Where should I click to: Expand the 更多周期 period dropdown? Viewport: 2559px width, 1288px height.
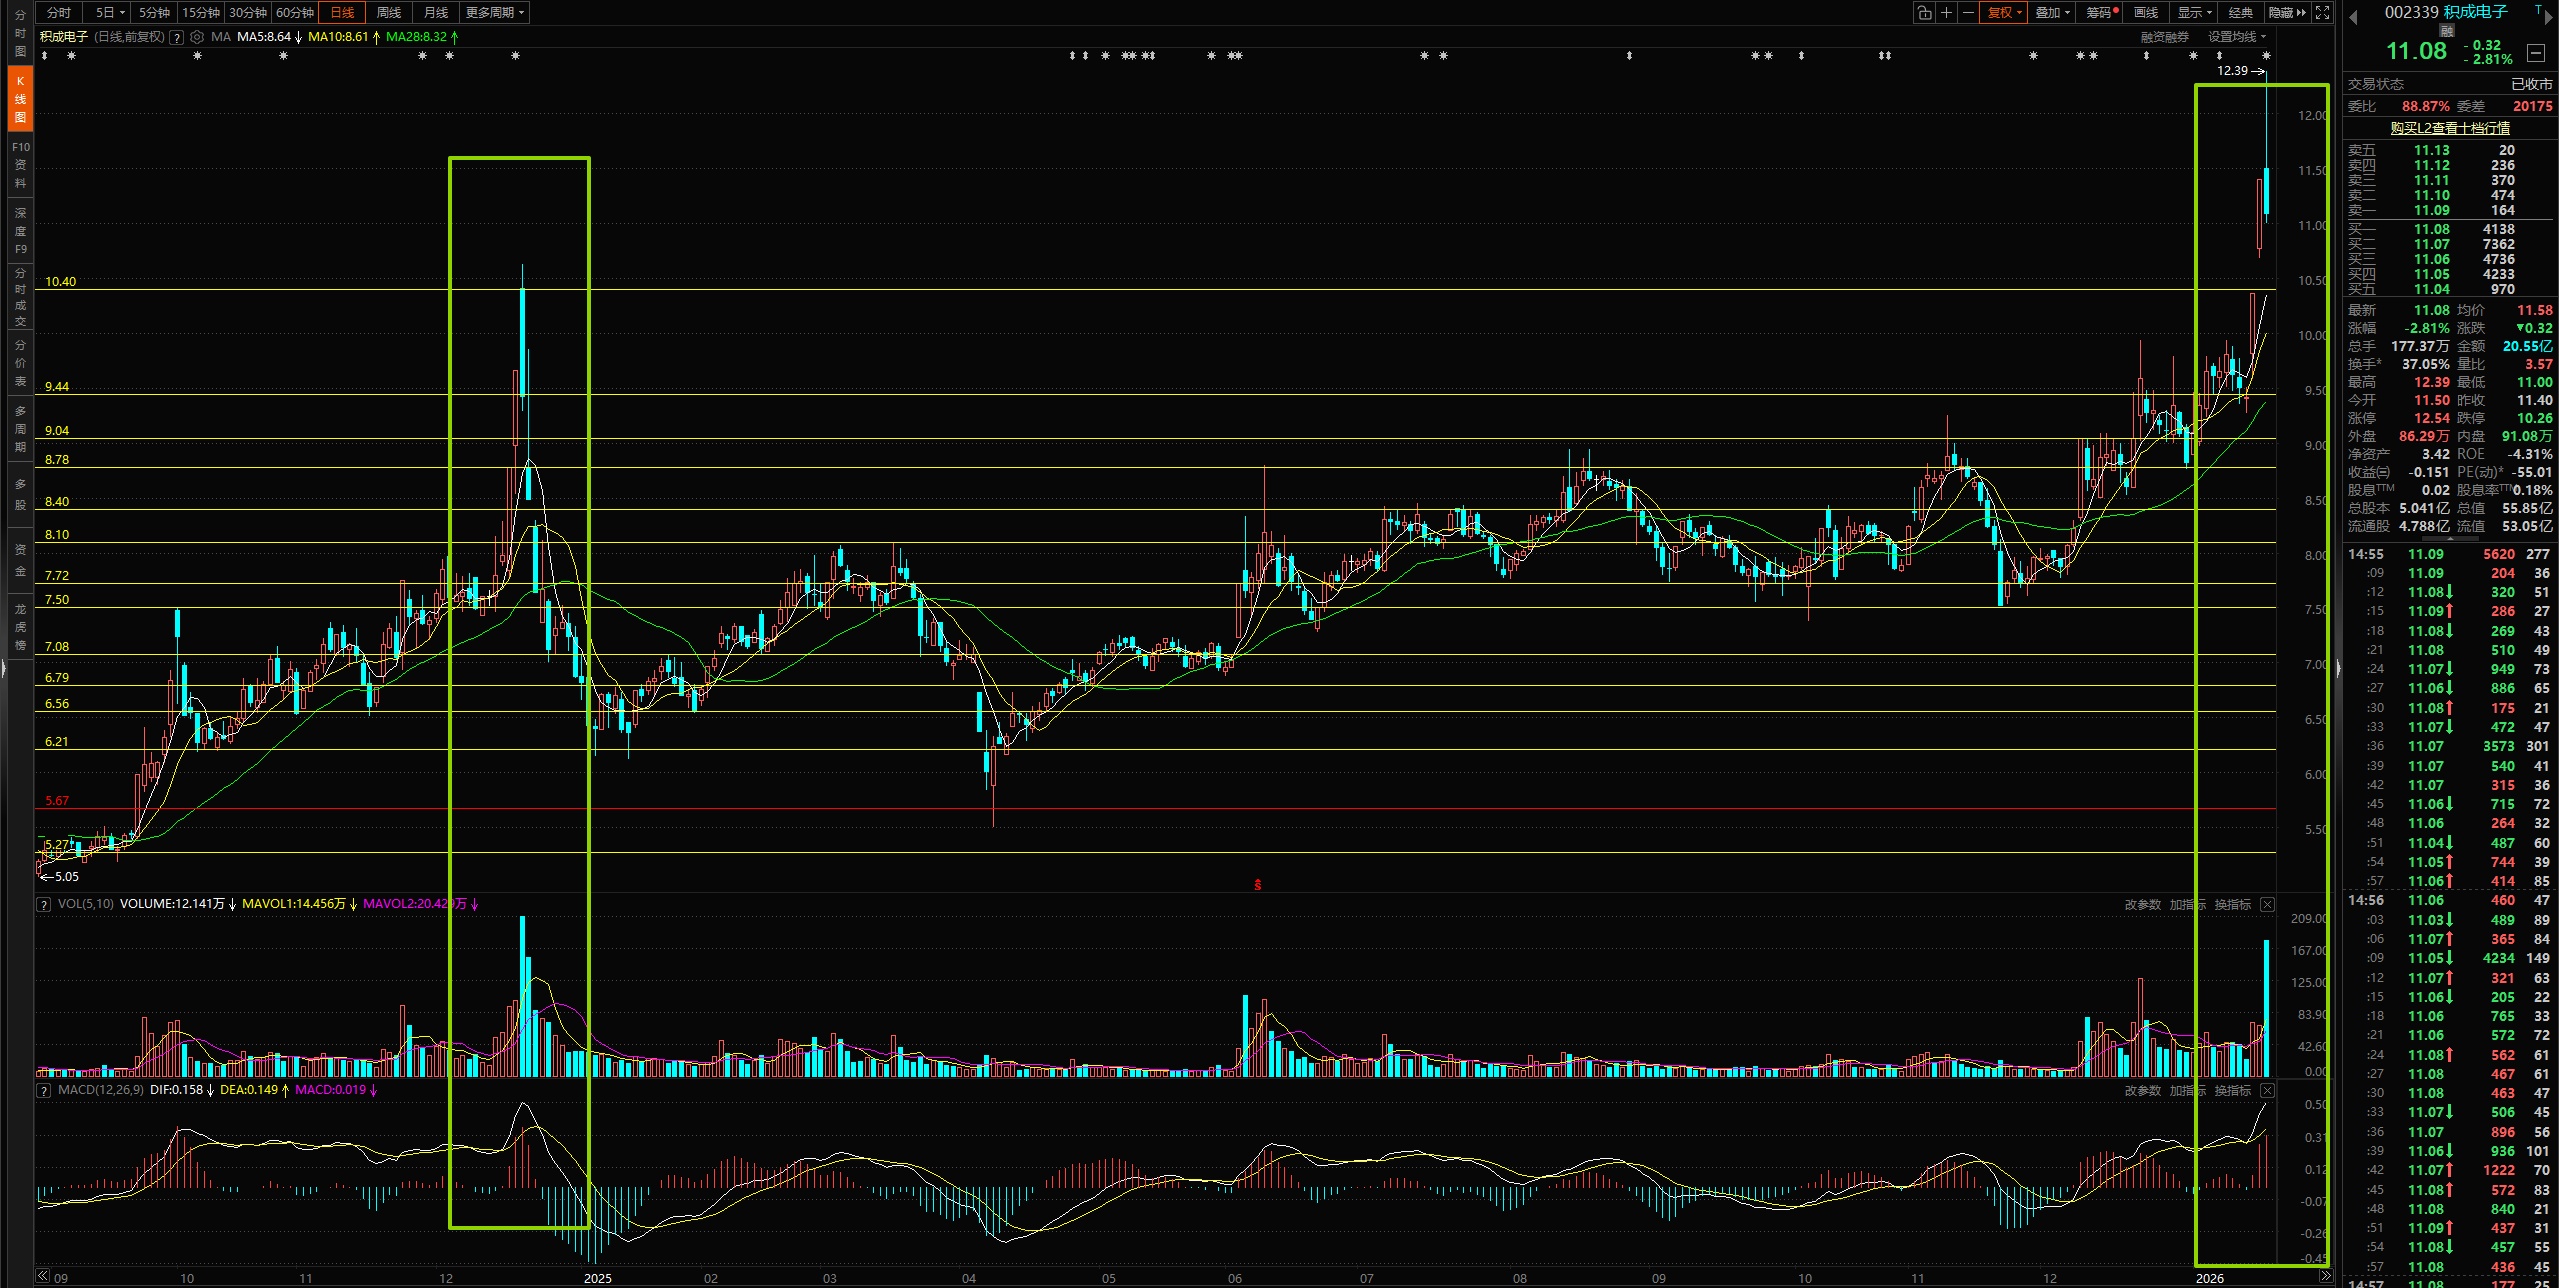[494, 13]
